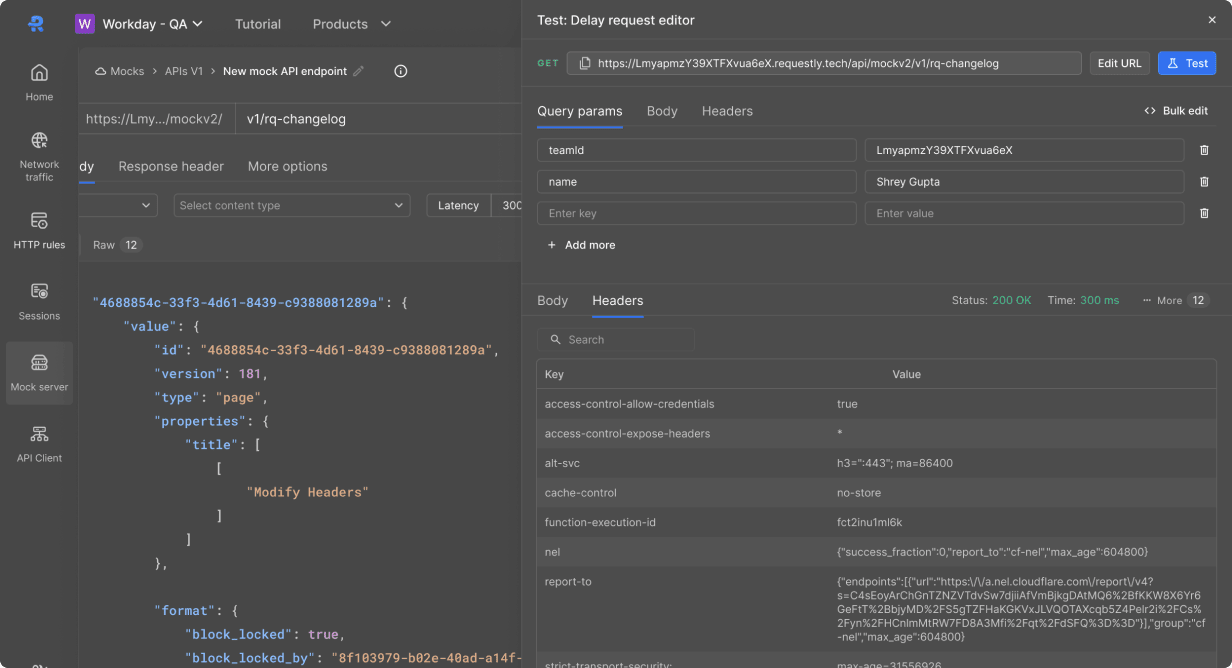
Task: Delete the teamId query param row
Action: (1204, 150)
